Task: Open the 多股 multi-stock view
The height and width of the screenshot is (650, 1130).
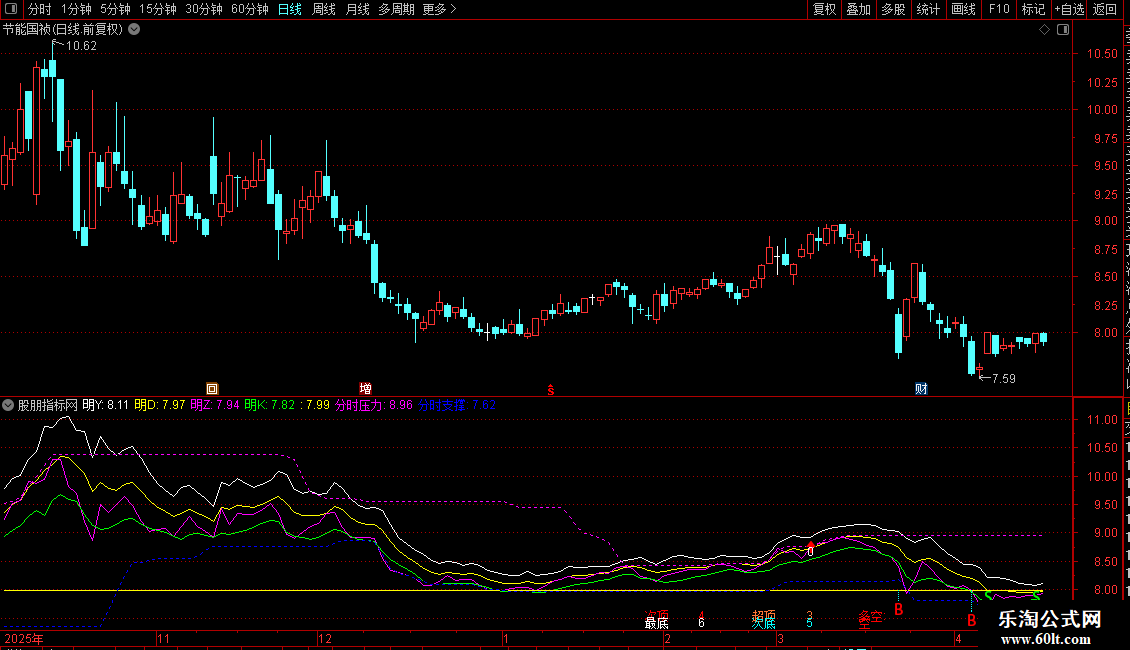Action: pyautogui.click(x=893, y=9)
